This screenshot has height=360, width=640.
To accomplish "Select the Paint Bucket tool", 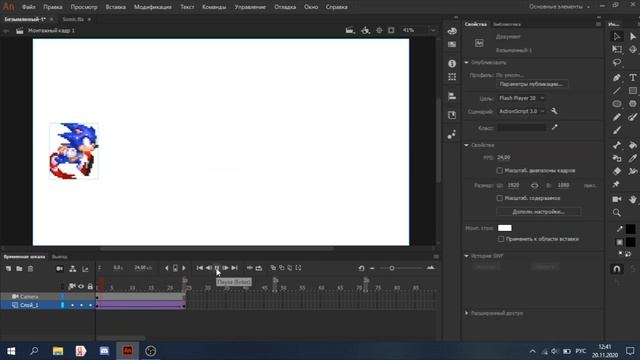I will pos(633,145).
